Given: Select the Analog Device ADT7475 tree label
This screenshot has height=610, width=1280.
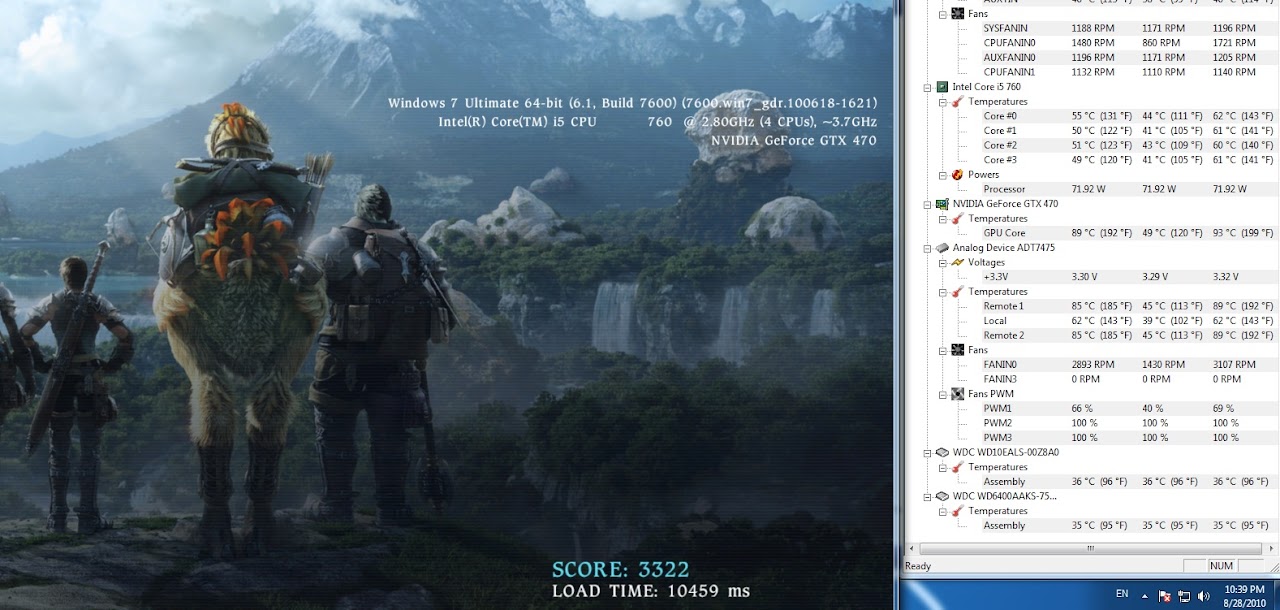Looking at the screenshot, I should click(x=1004, y=248).
